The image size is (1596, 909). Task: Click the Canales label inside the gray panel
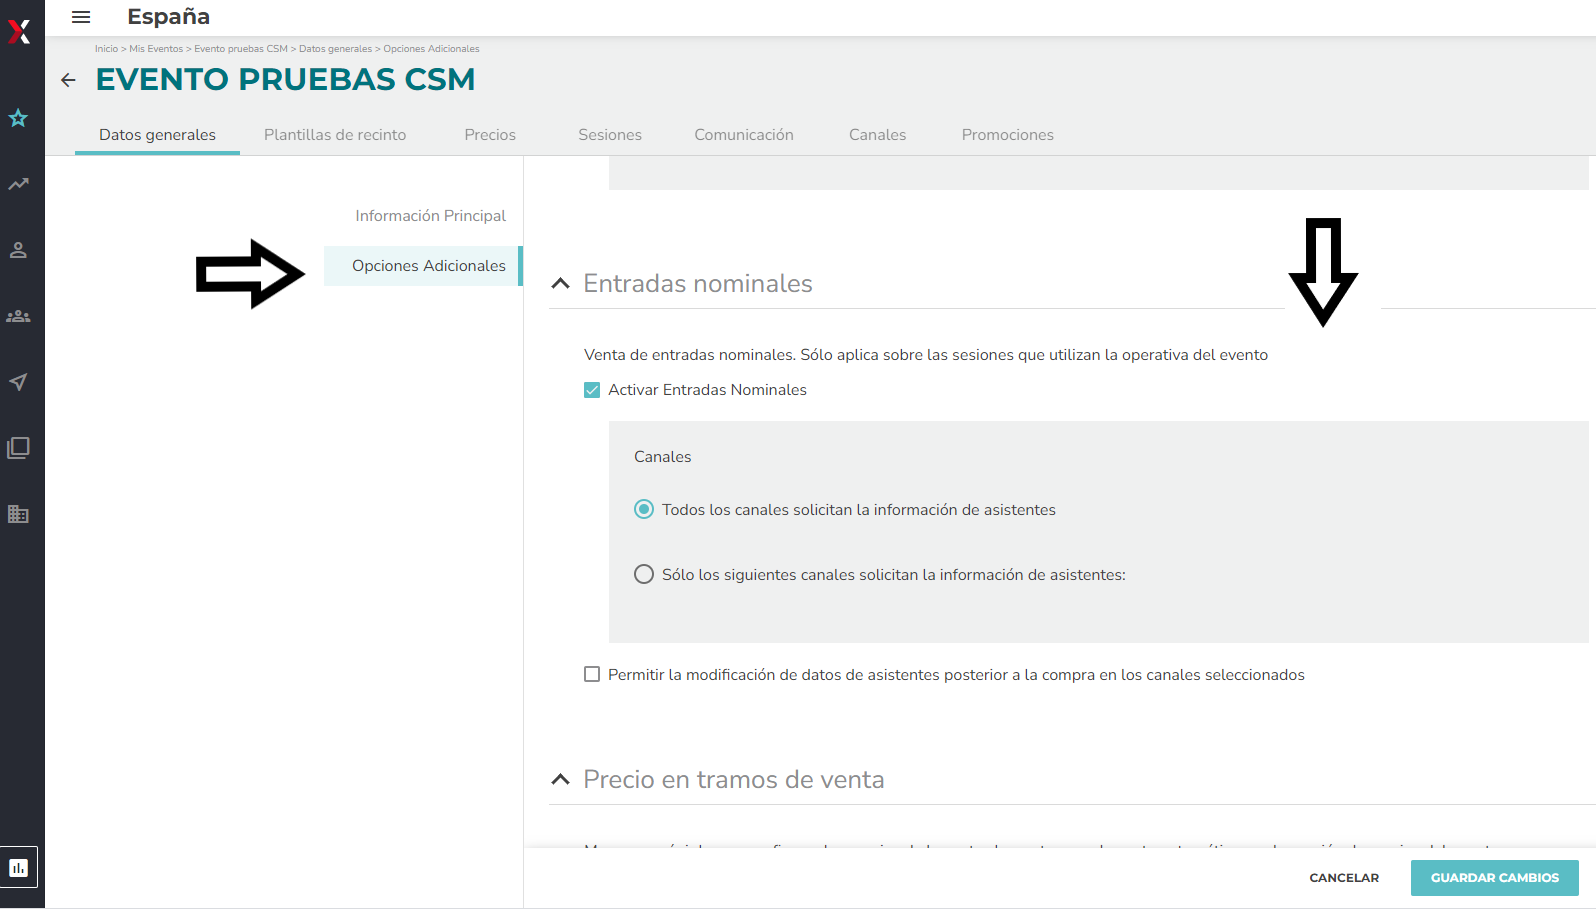coord(662,457)
